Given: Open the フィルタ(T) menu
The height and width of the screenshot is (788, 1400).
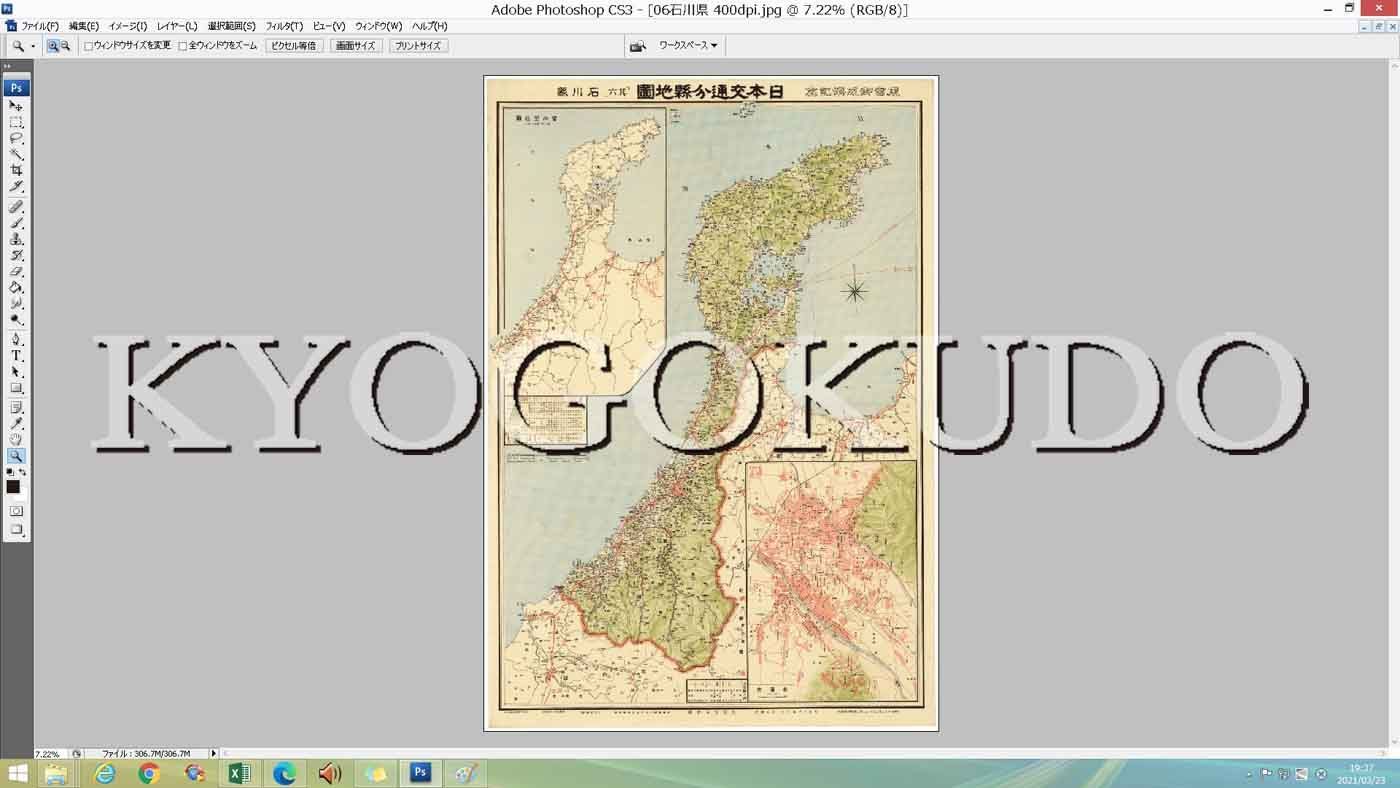Looking at the screenshot, I should 284,26.
